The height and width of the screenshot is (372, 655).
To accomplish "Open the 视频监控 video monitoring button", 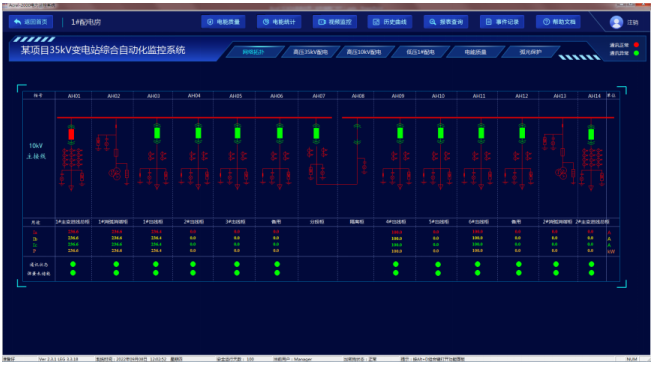I will (x=335, y=22).
